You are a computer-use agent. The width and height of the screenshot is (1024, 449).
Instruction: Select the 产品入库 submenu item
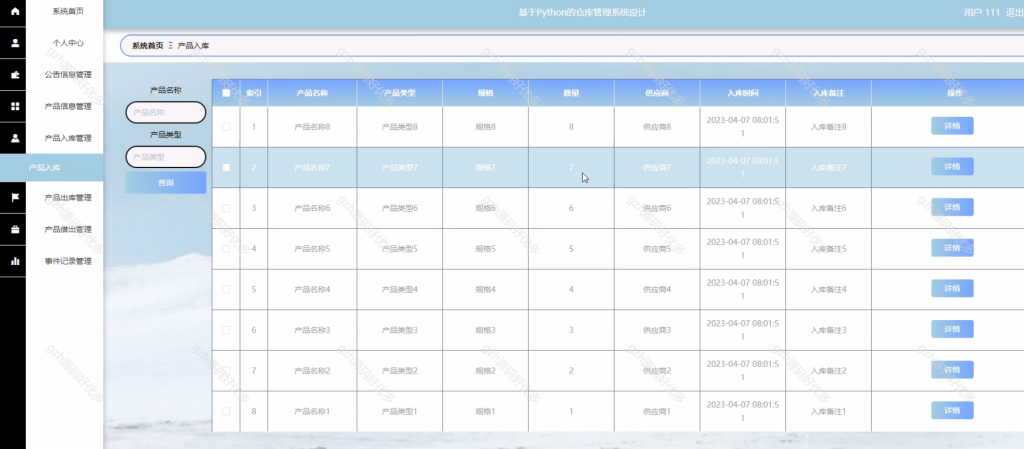point(52,168)
